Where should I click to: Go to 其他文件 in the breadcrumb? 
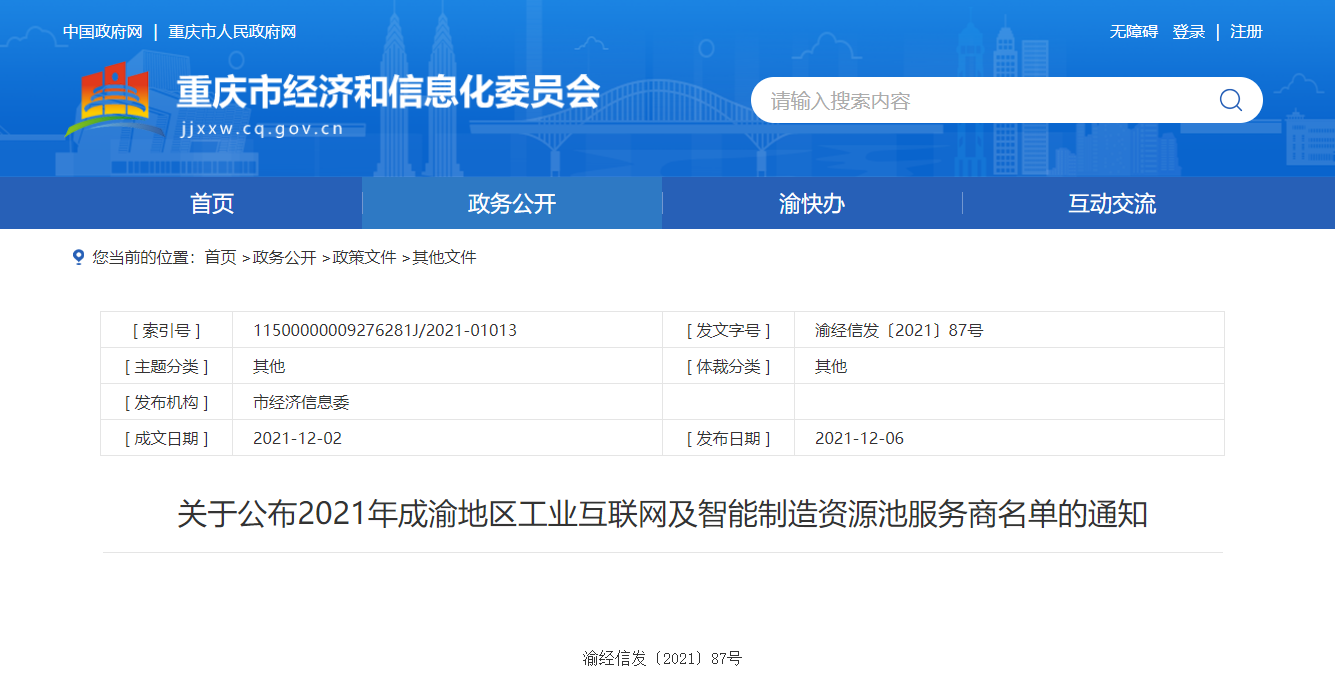(445, 257)
